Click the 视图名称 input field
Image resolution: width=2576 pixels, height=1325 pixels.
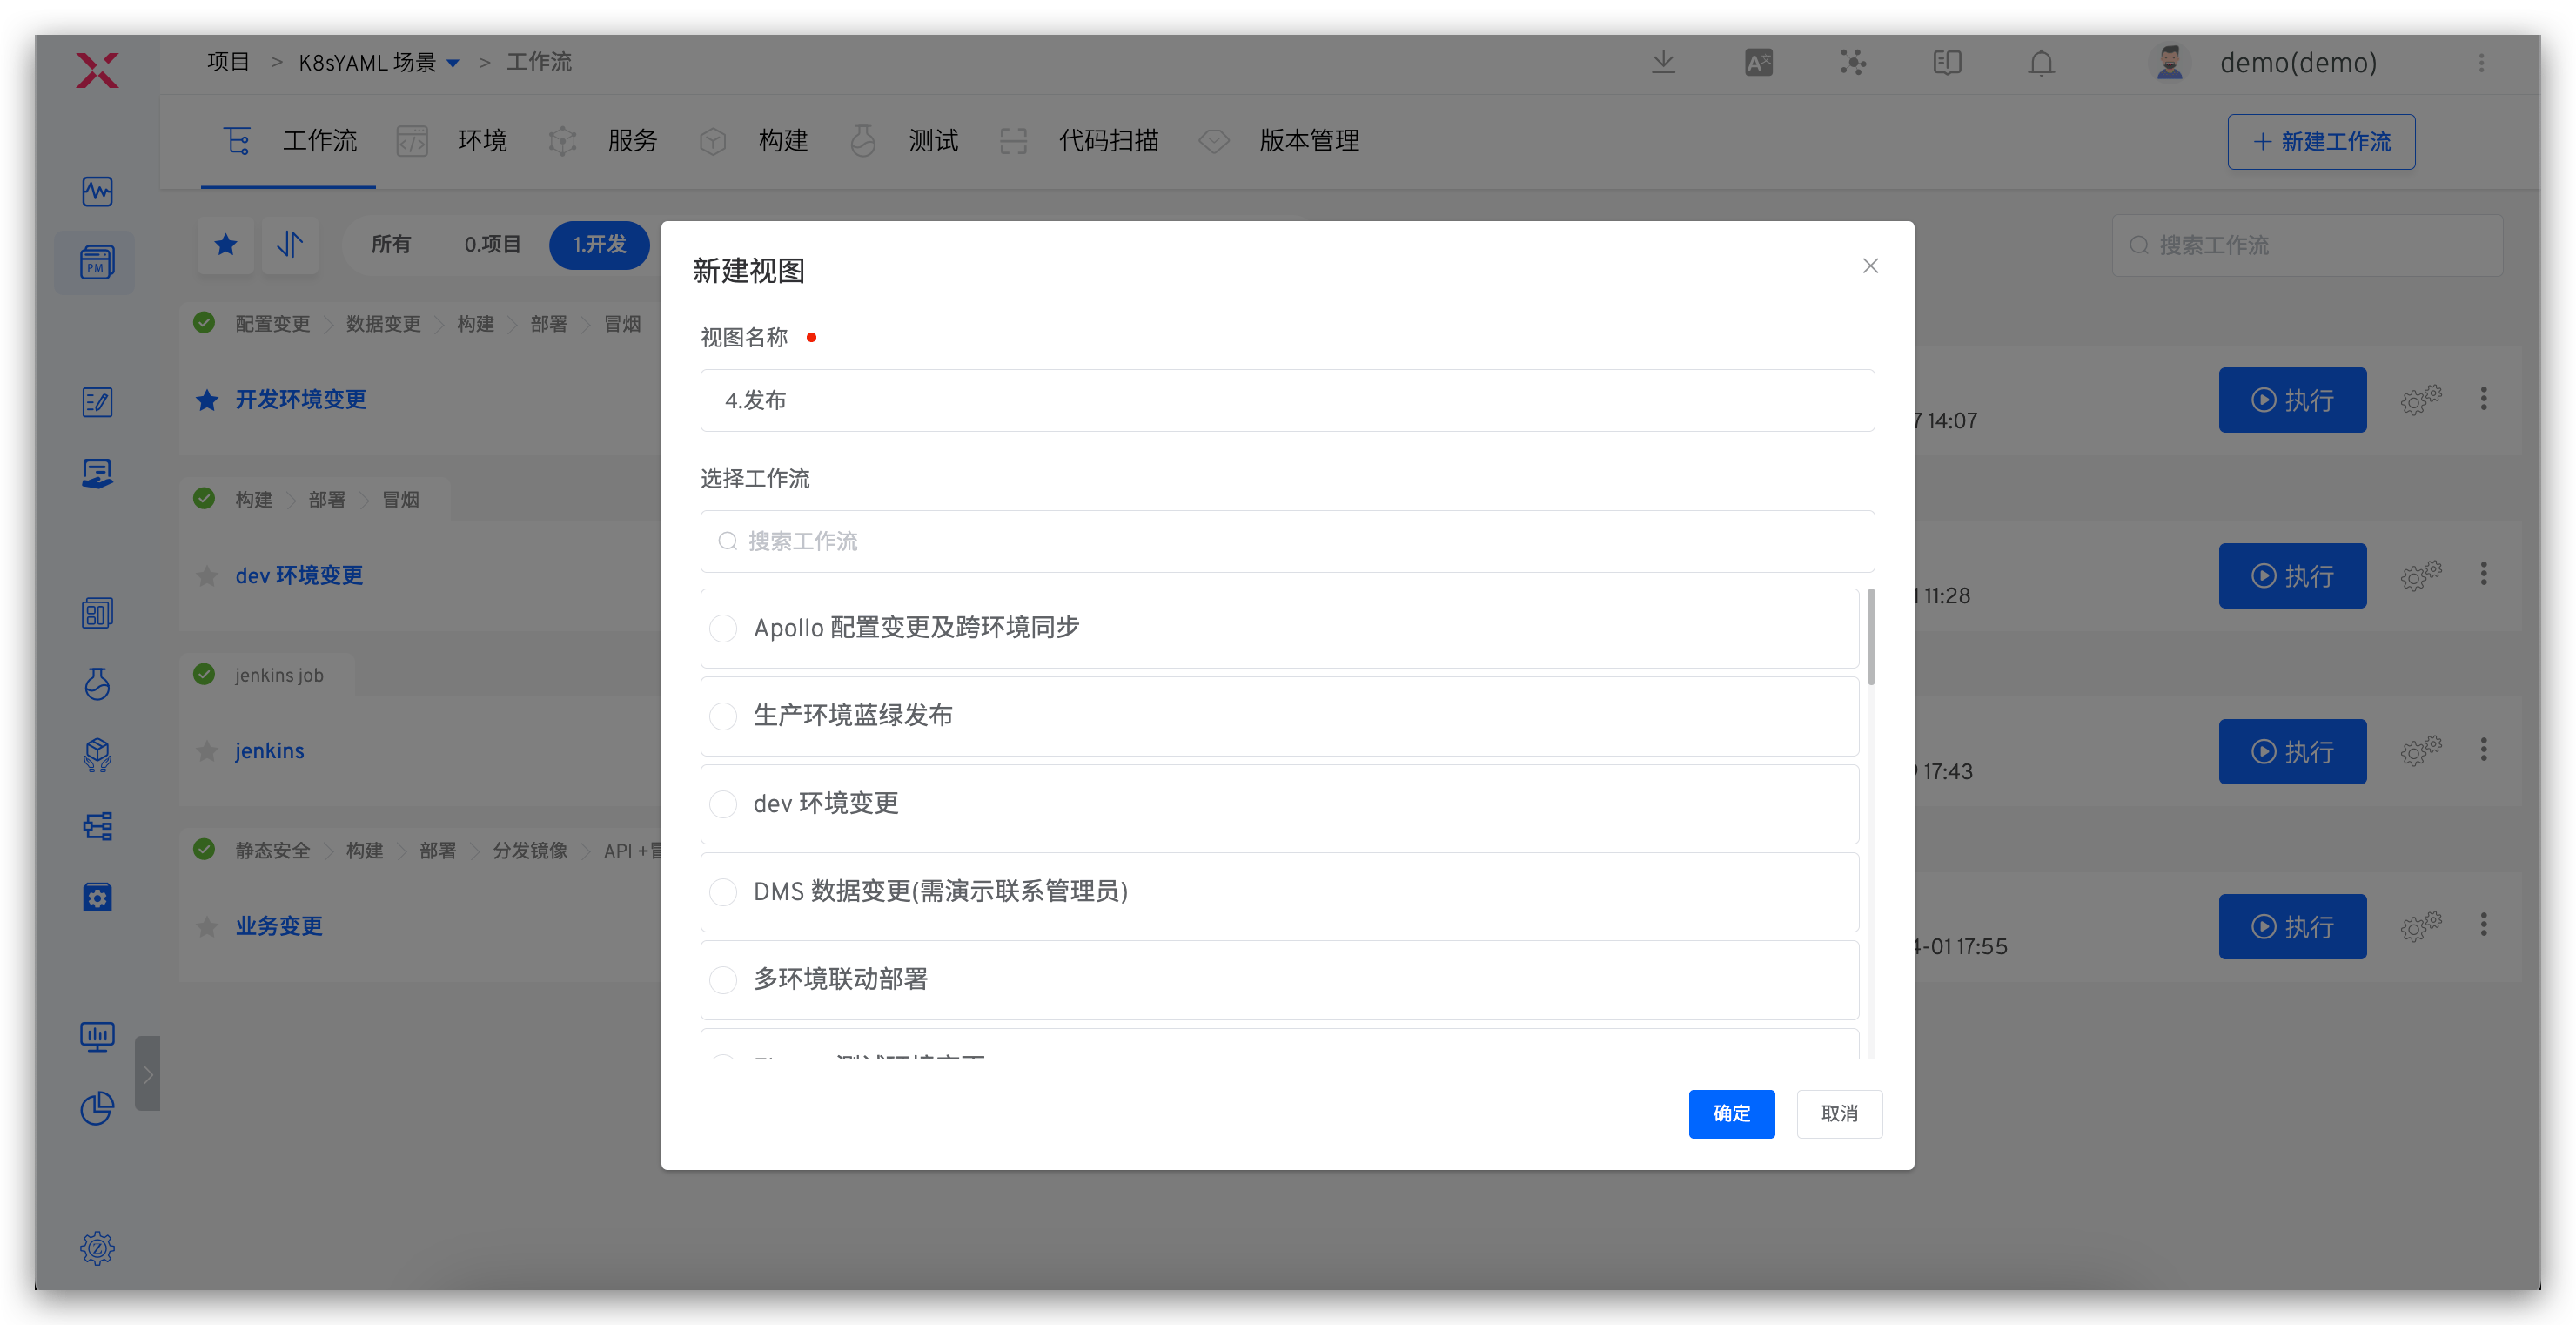[1286, 401]
